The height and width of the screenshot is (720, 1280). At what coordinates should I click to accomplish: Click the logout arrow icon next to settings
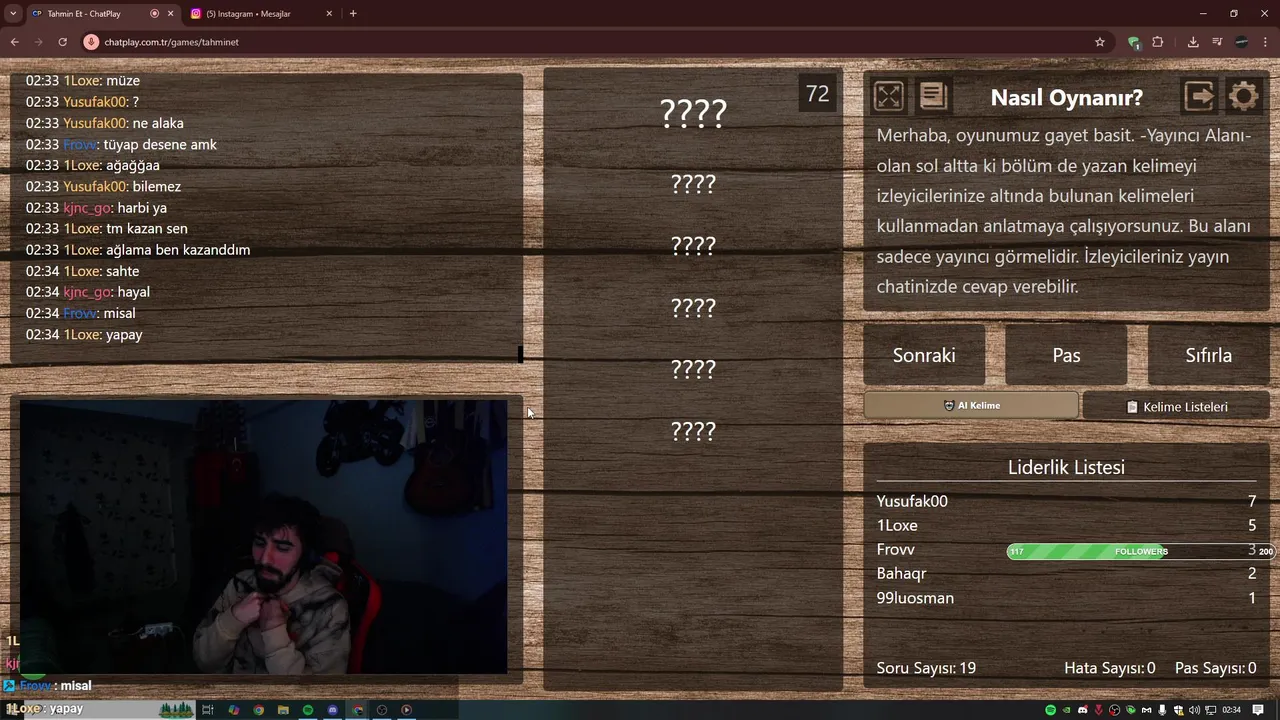click(x=1199, y=96)
